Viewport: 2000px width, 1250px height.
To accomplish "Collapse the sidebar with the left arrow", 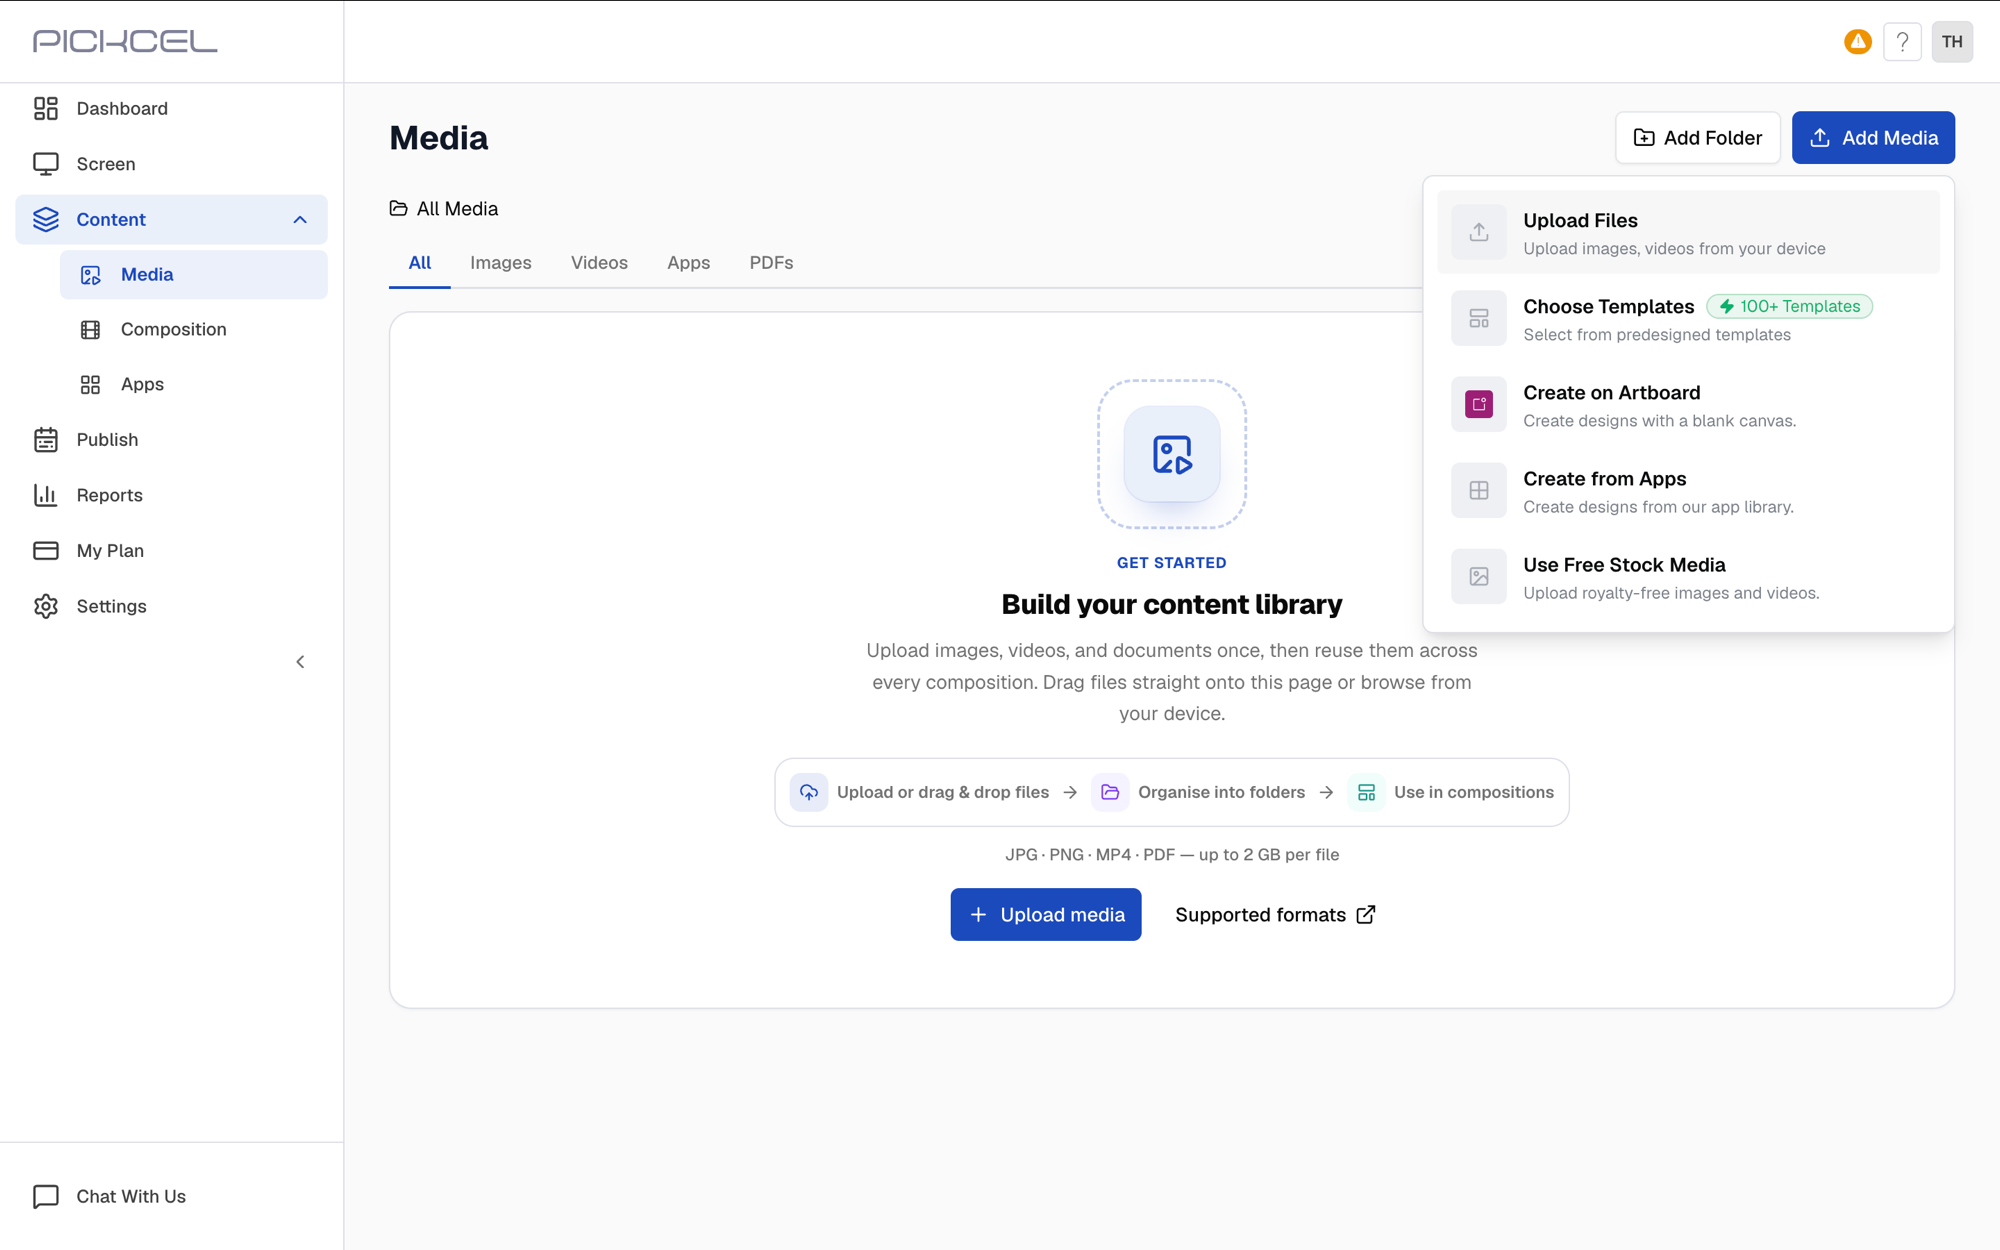I will tap(300, 662).
